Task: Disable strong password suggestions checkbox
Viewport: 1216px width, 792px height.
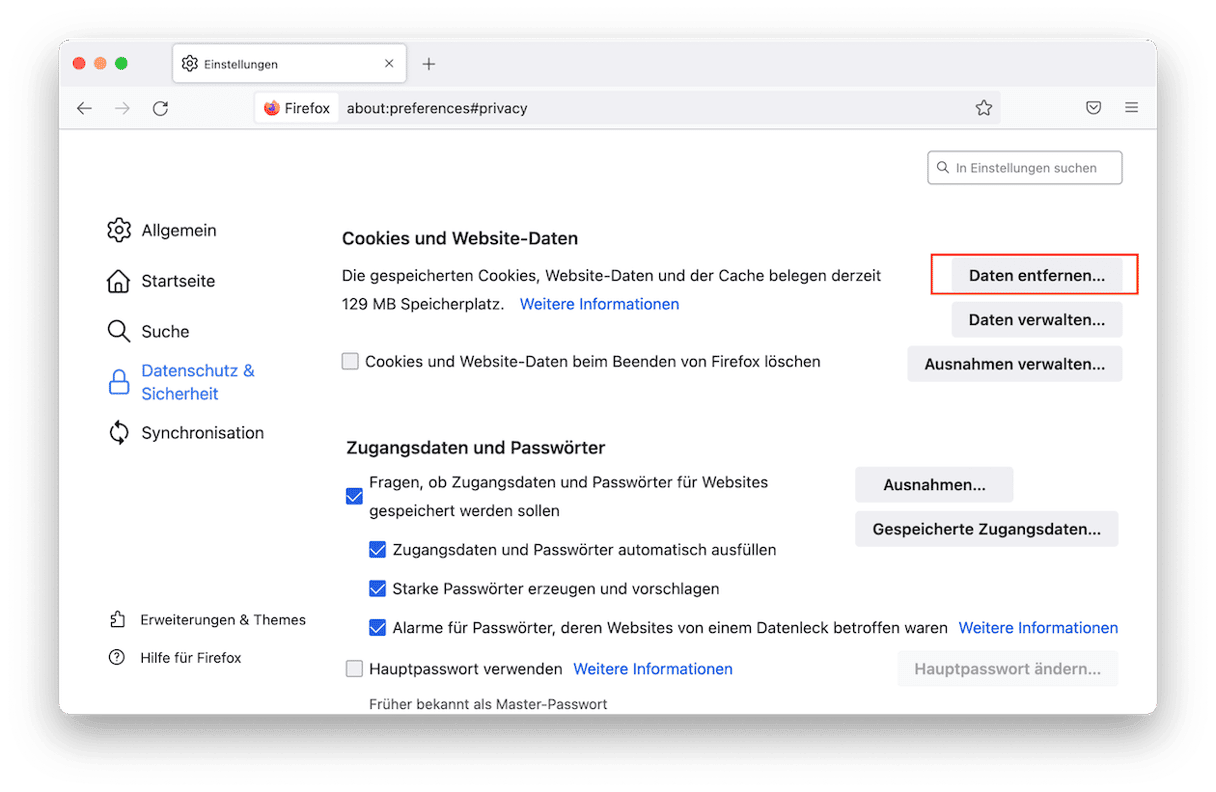Action: click(377, 589)
